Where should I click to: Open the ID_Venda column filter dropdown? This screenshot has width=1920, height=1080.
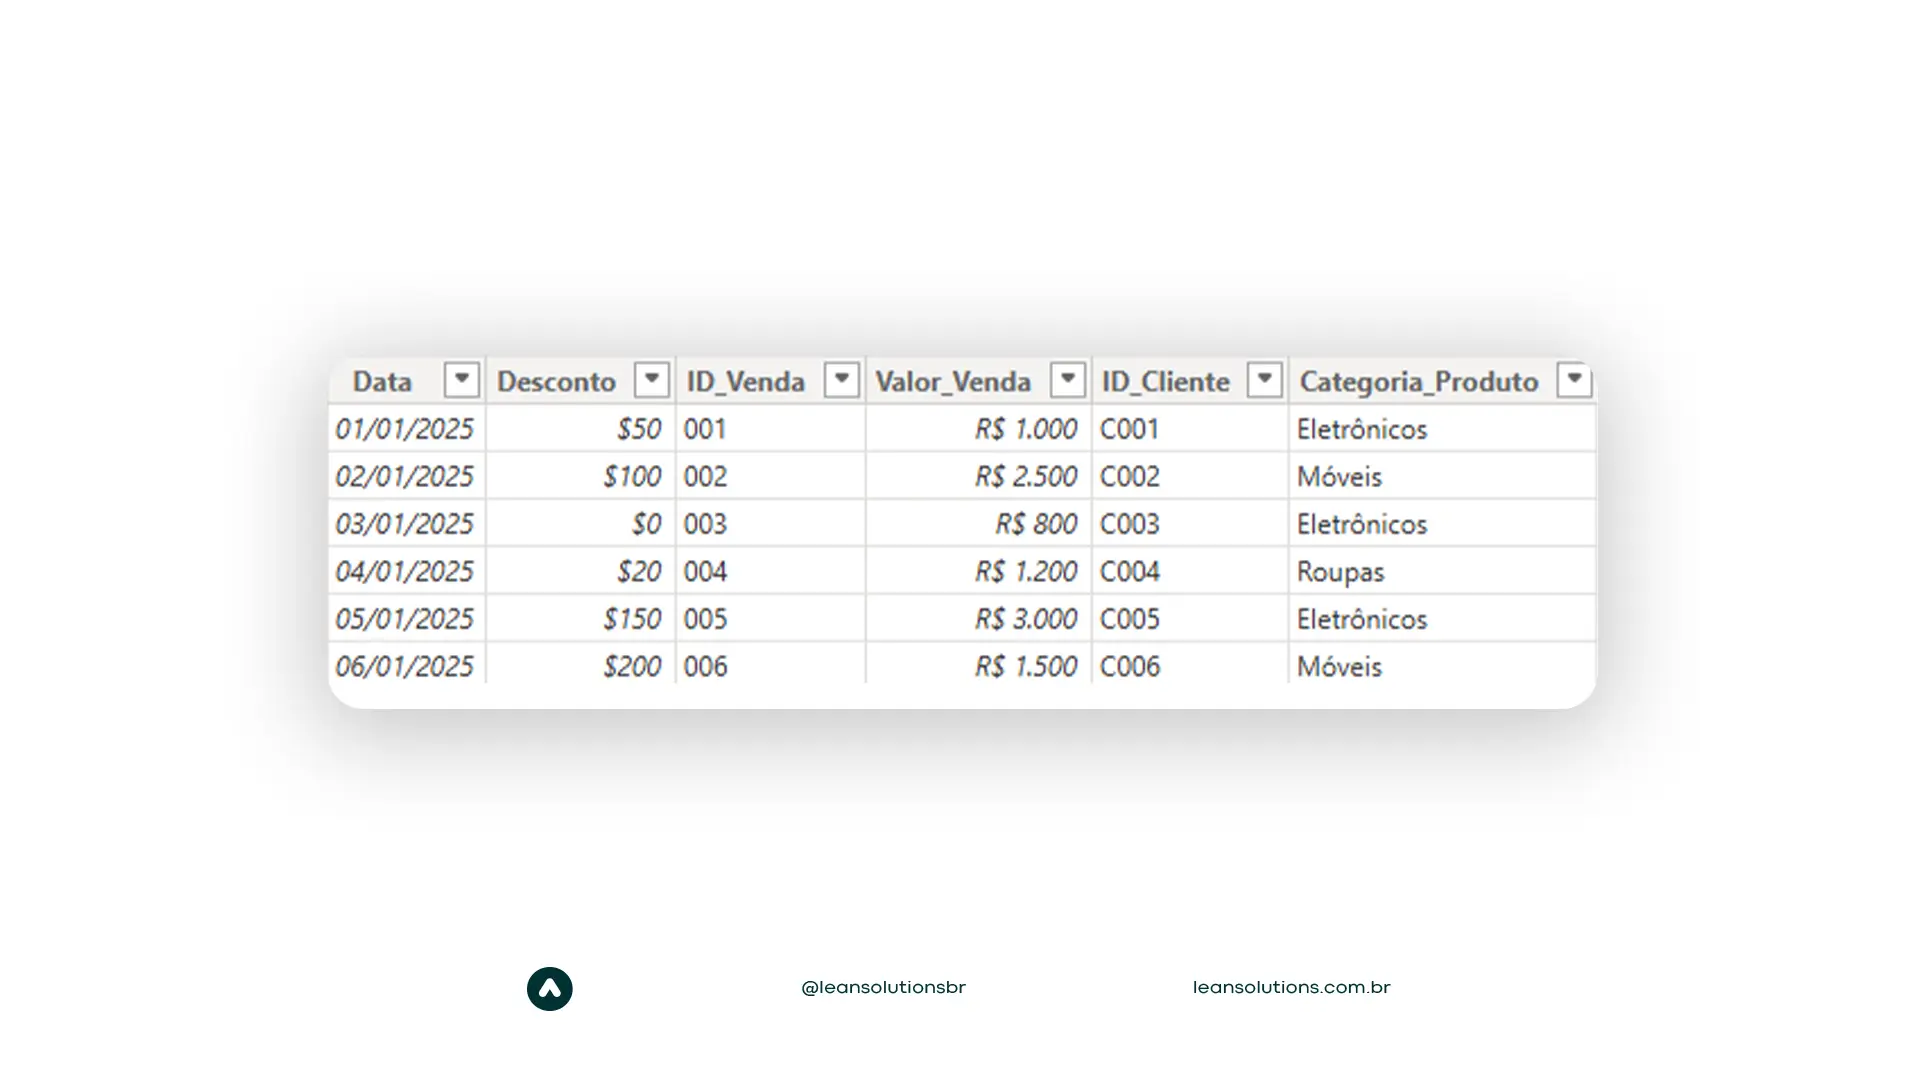pyautogui.click(x=841, y=380)
